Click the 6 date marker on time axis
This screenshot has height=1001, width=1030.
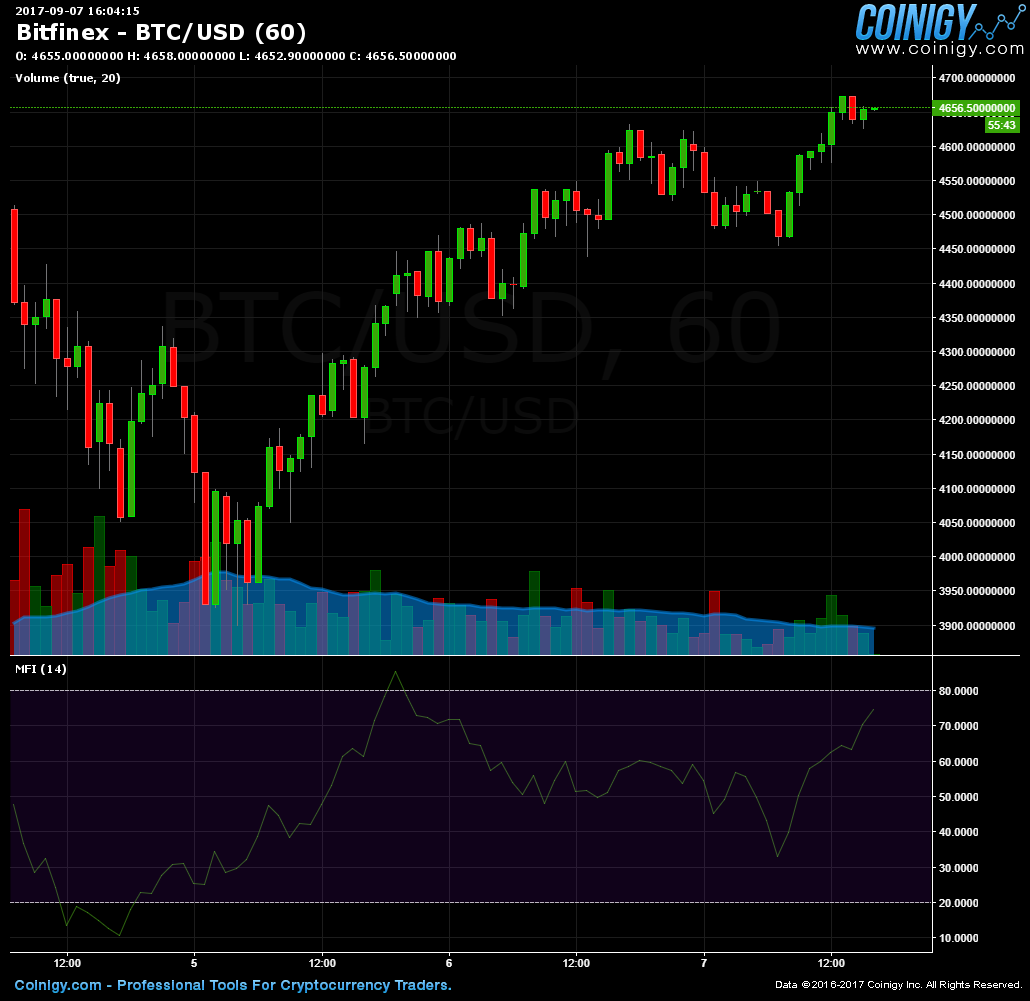(448, 963)
